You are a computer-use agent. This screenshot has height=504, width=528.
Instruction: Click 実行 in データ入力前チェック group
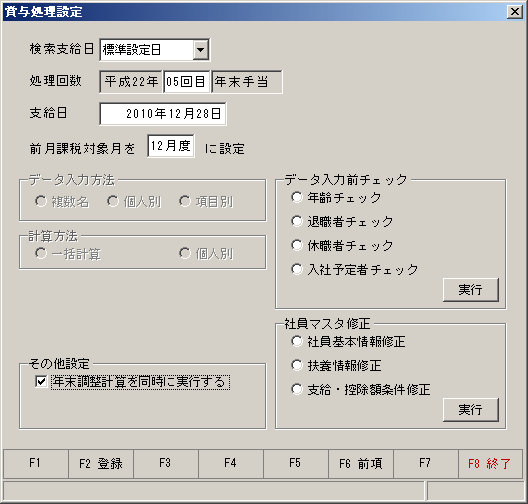(470, 290)
